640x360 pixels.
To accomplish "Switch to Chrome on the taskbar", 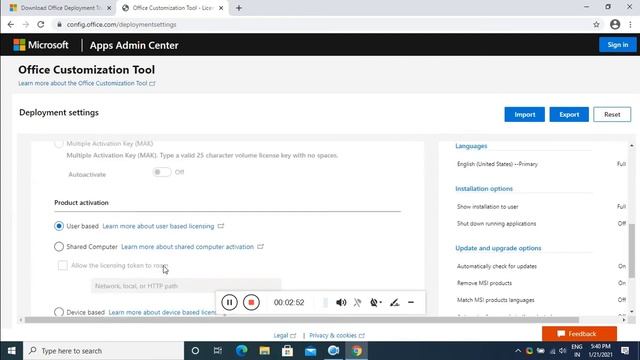I will coord(357,351).
